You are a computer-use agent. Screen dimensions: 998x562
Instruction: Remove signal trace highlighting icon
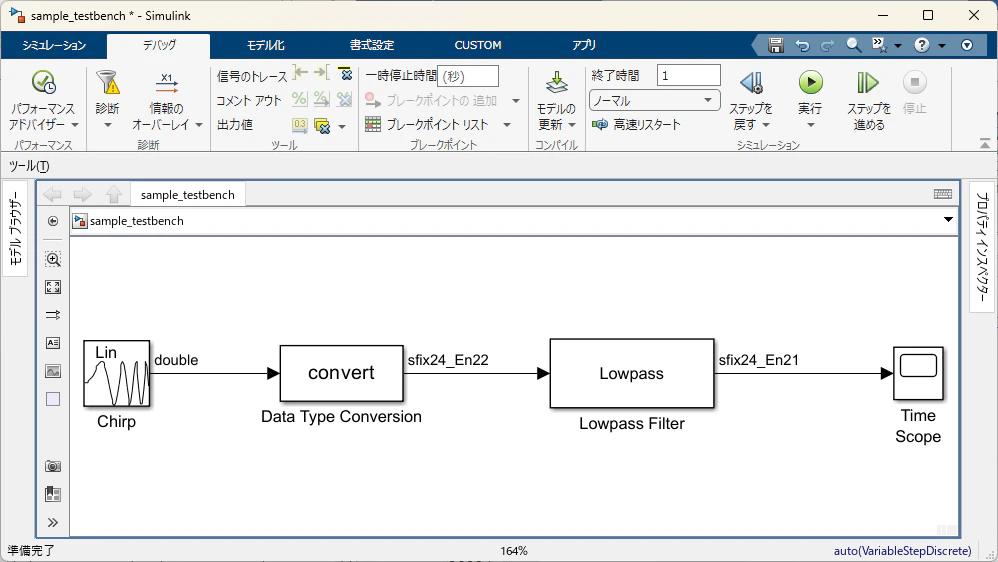pos(344,73)
